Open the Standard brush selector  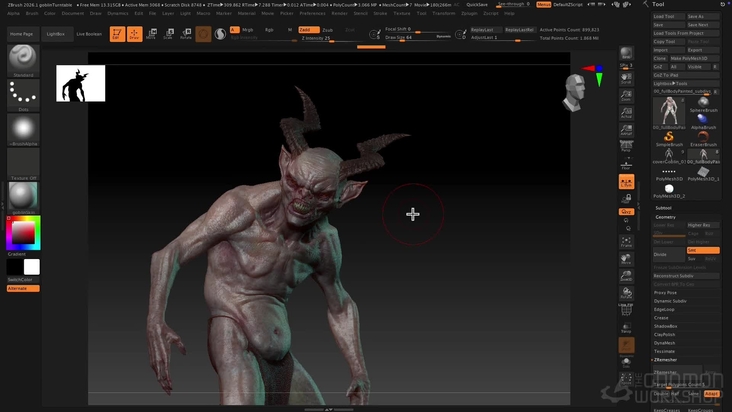(x=23, y=61)
